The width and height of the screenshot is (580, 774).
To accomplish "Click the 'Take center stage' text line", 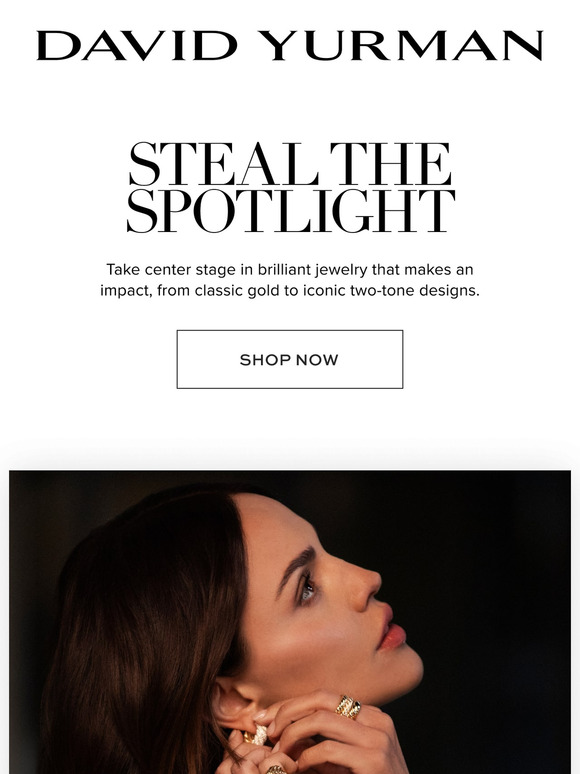I will pos(290,270).
